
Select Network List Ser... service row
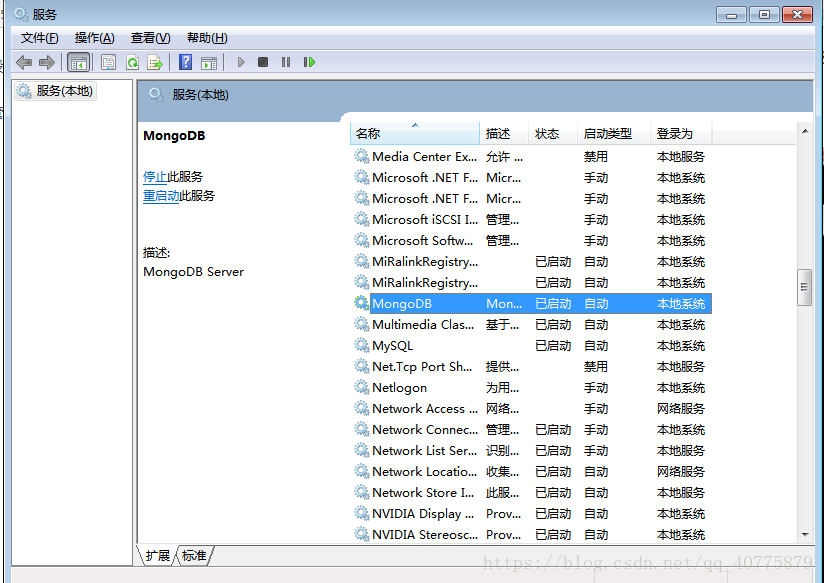tap(531, 451)
